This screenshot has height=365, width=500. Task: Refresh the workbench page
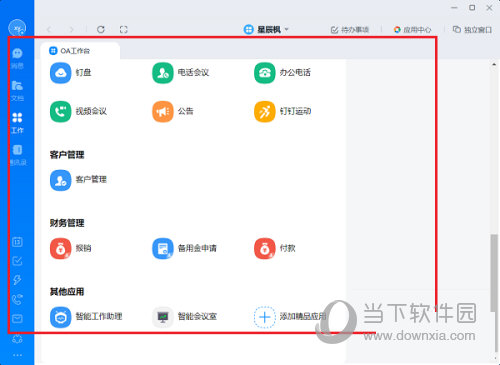[101, 30]
